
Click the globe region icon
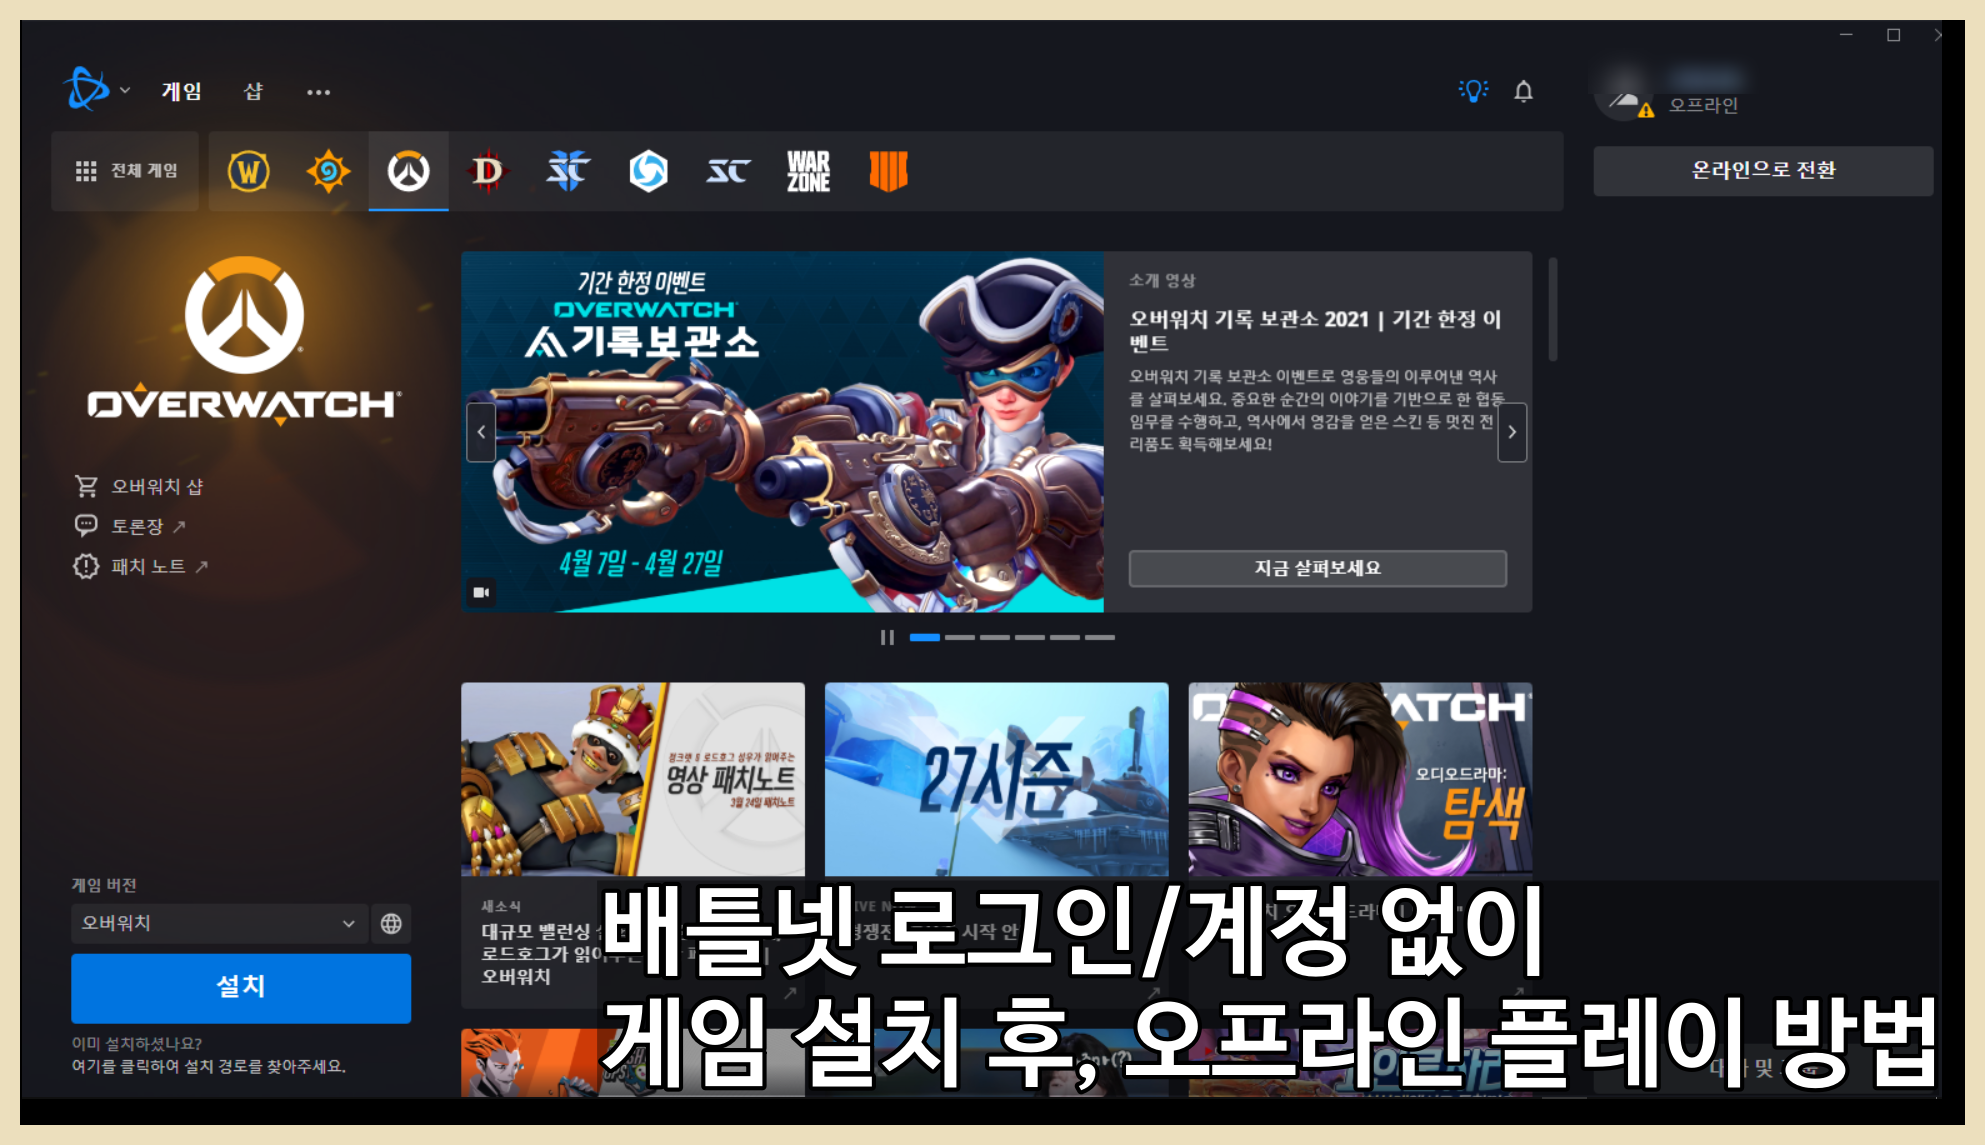pos(391,923)
